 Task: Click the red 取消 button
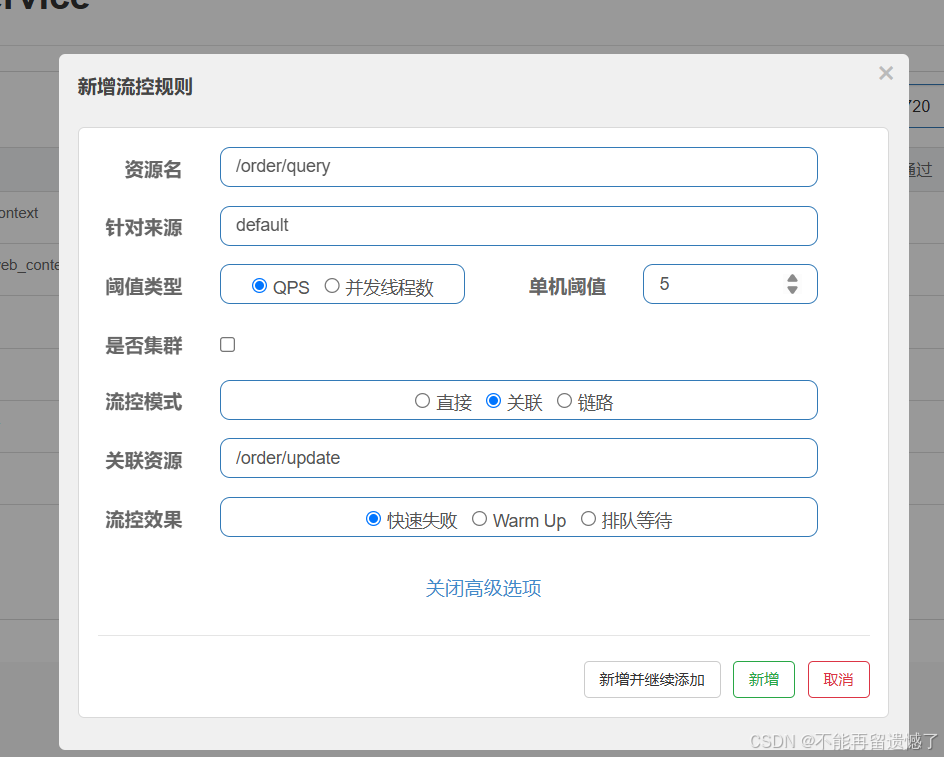pos(839,680)
